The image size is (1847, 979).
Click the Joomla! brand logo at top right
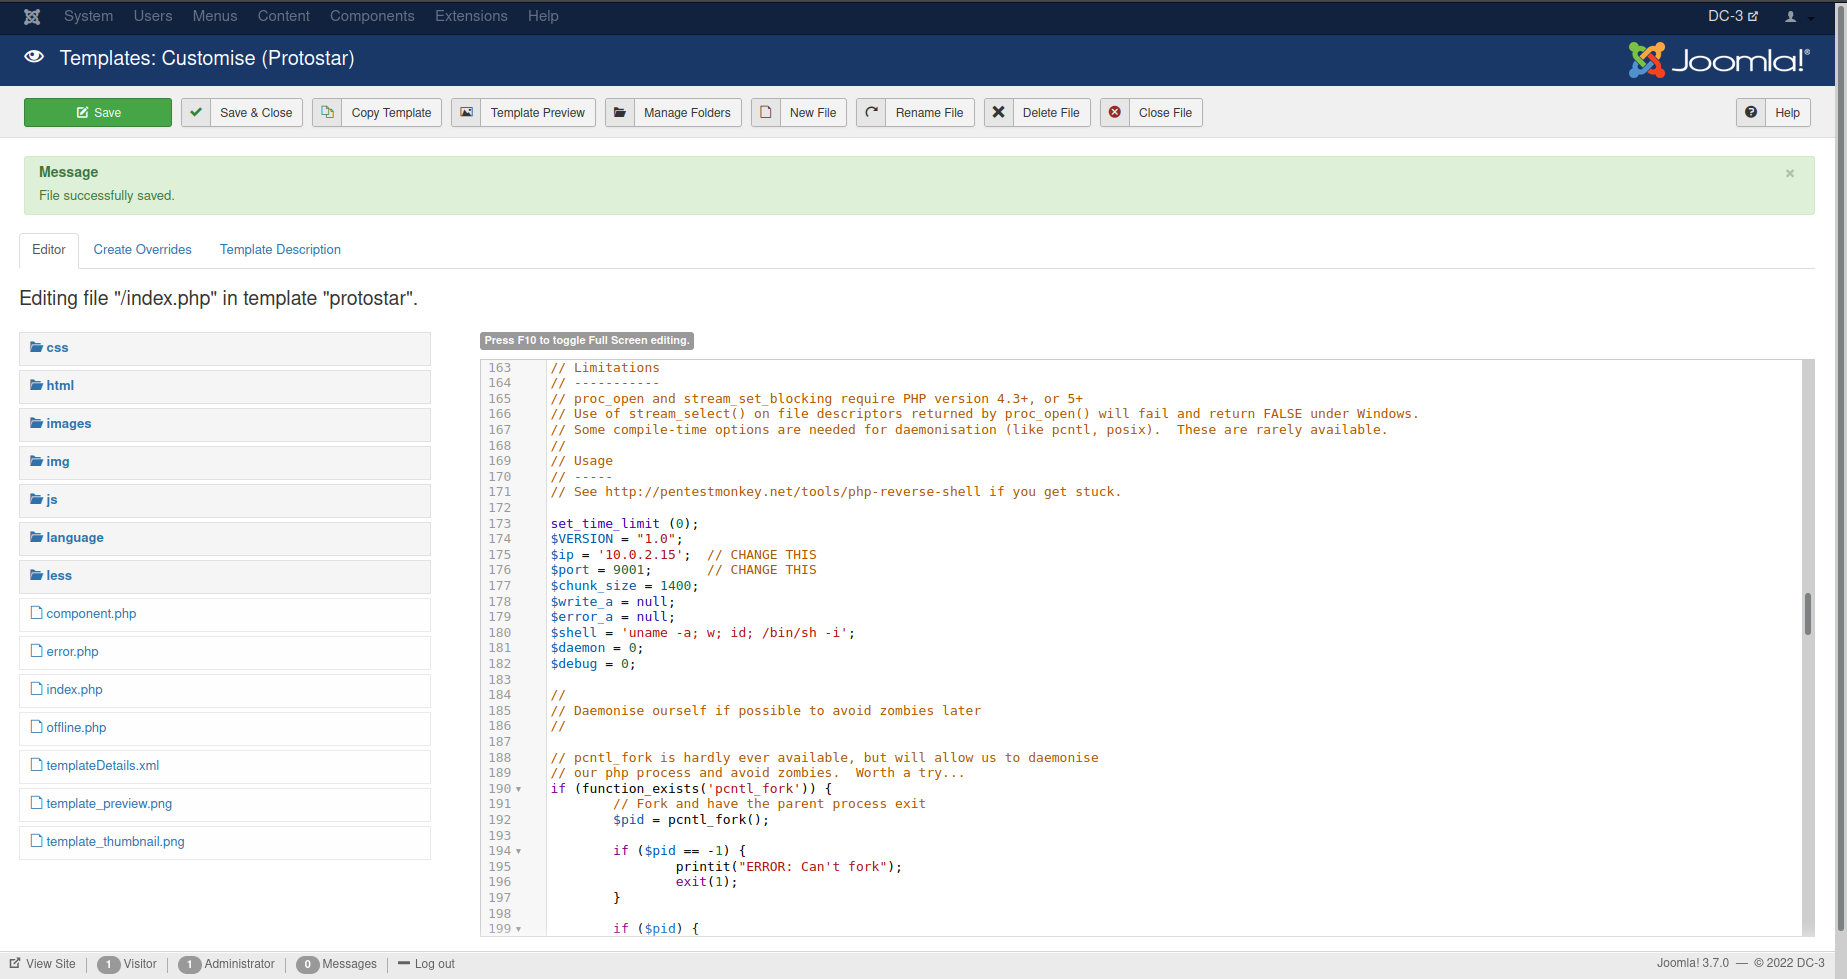pos(1719,60)
